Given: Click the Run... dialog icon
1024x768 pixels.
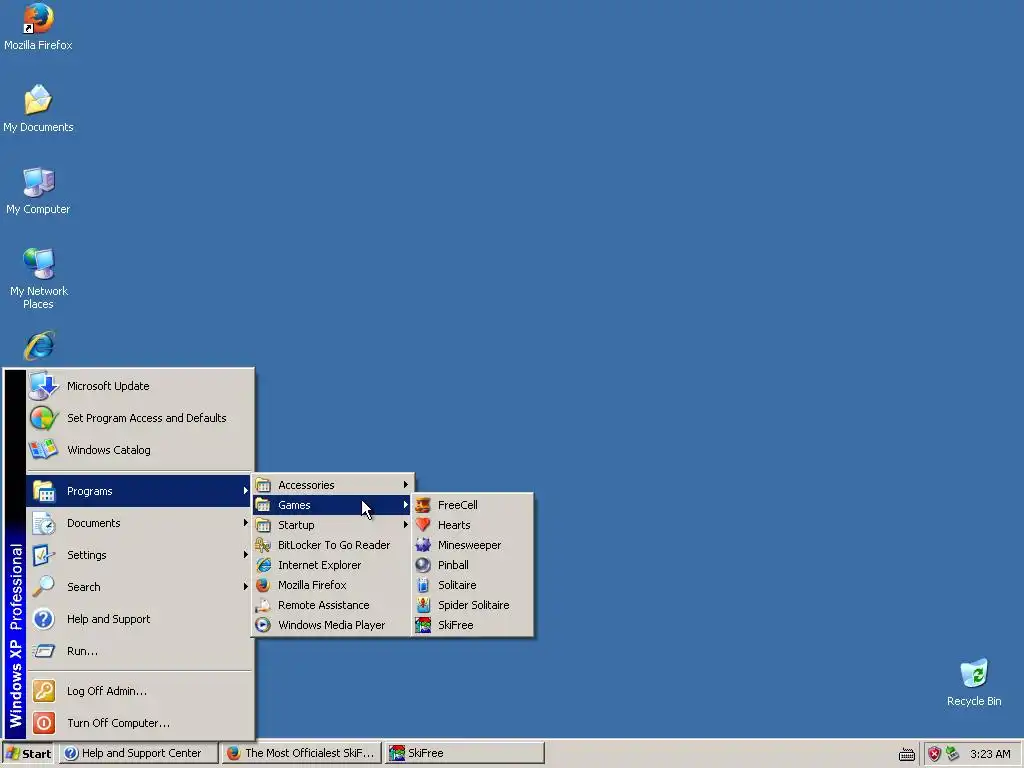Looking at the screenshot, I should [x=44, y=650].
